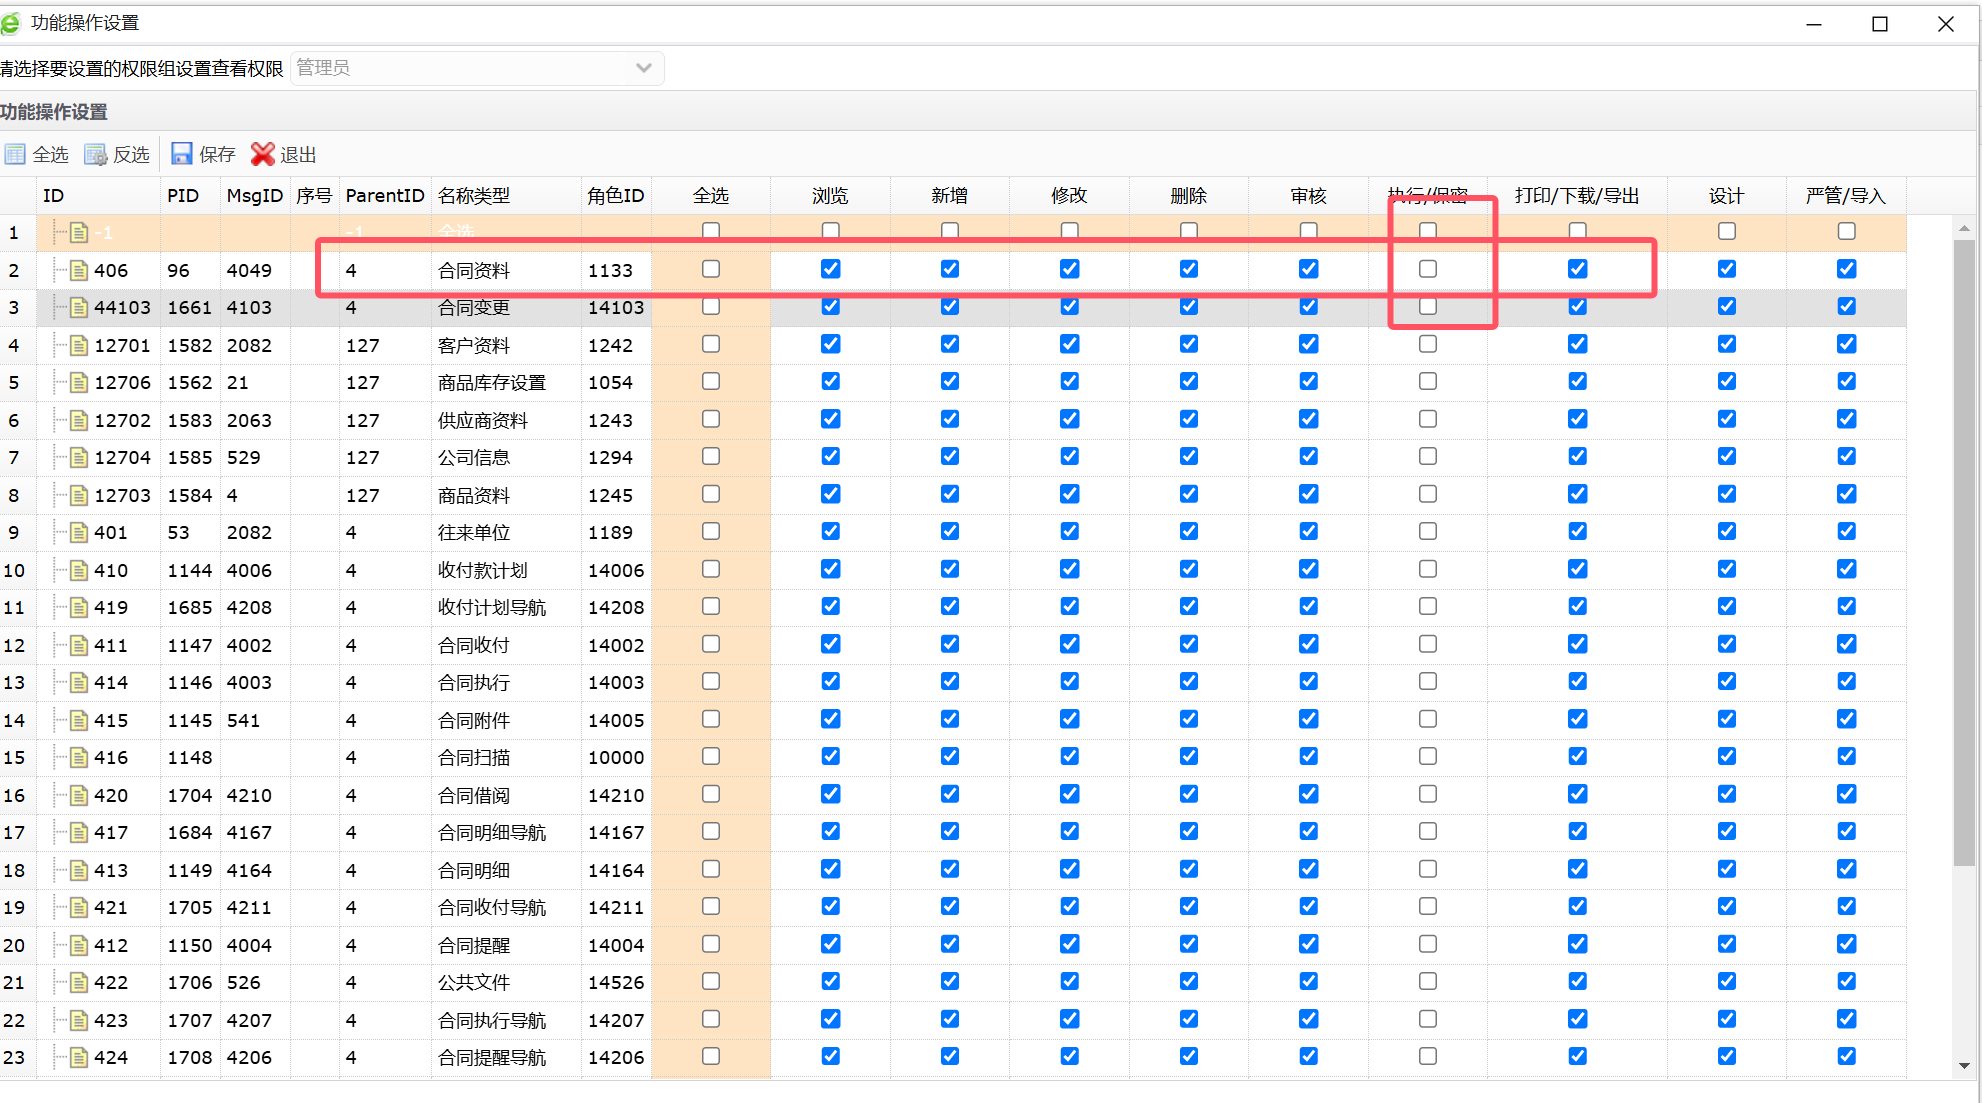1982x1103 pixels.
Task: Click the document icon beside 客户资料
Action: click(x=78, y=344)
